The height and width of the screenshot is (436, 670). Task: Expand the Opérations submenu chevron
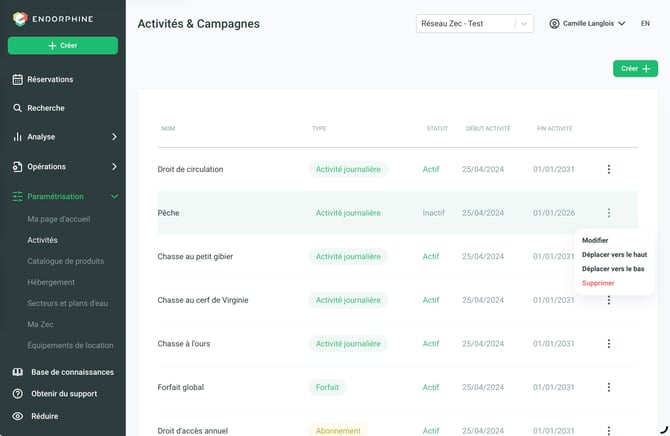coord(114,167)
